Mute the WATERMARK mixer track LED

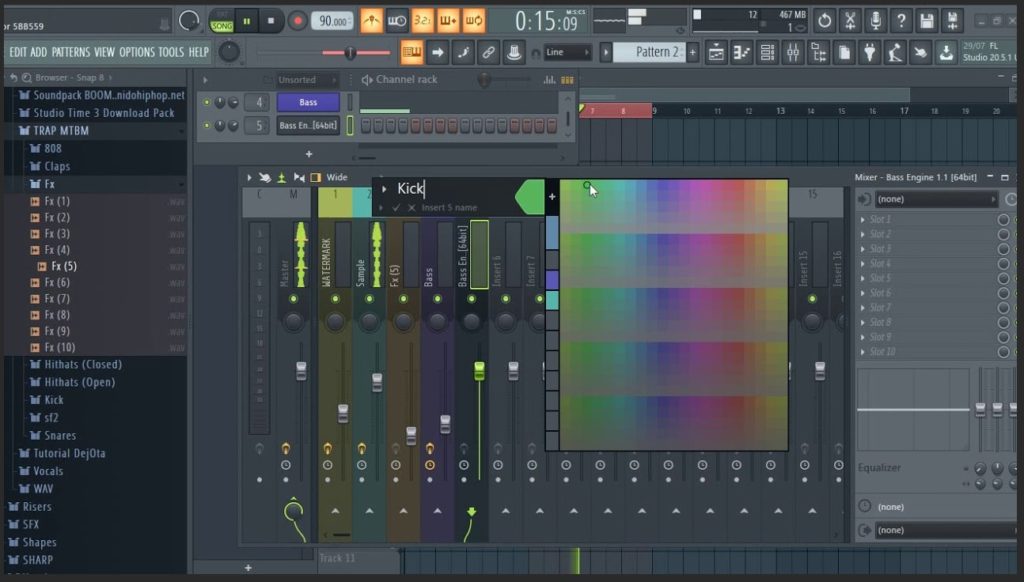coord(335,299)
